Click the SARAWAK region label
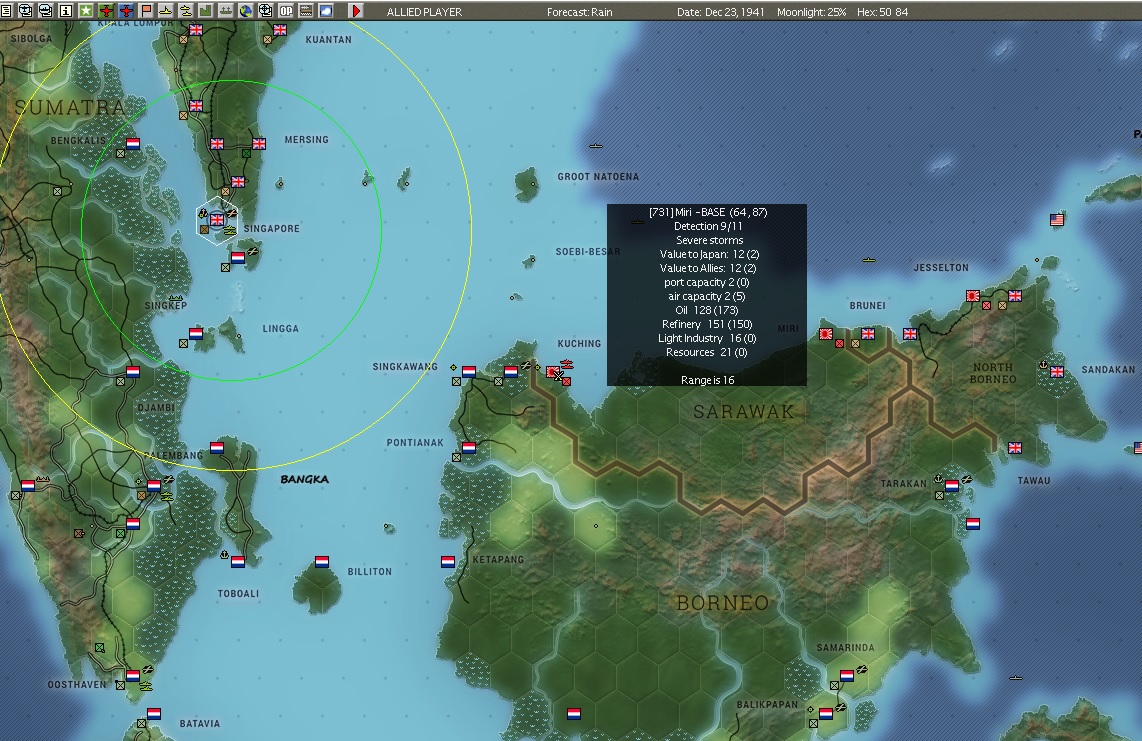Viewport: 1142px width, 741px height. (743, 412)
